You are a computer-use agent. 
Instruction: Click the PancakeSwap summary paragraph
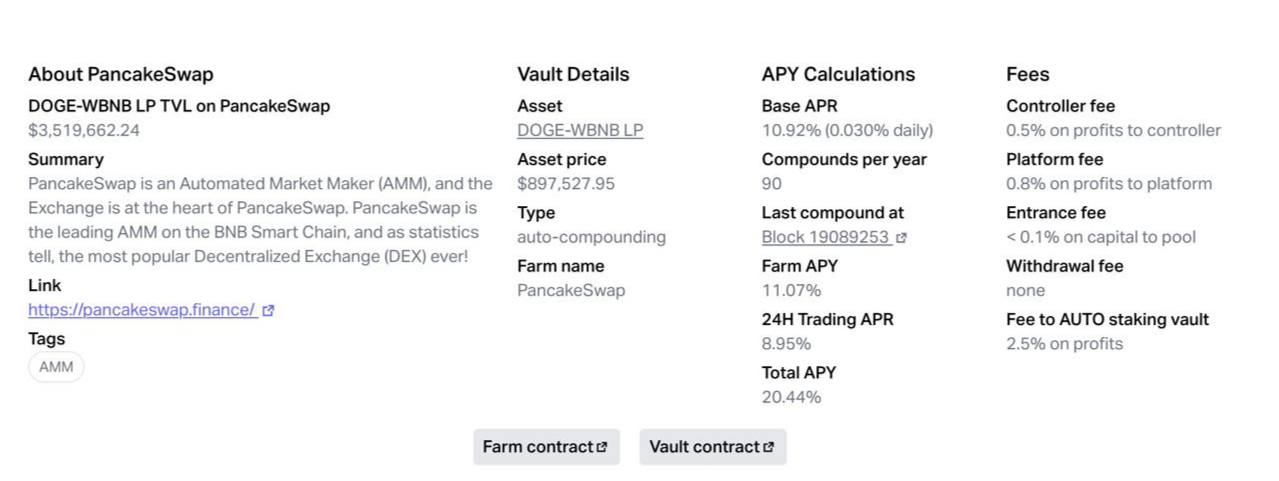point(260,220)
